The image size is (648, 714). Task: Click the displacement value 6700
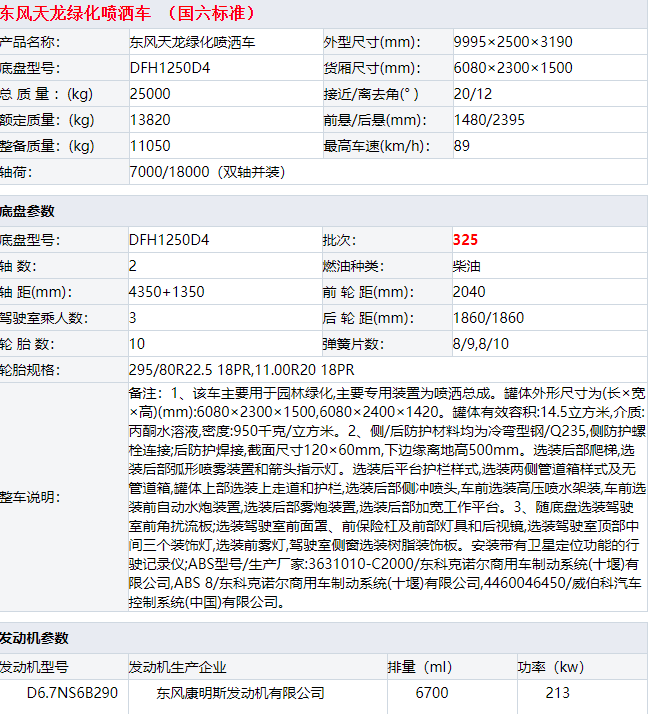point(431,693)
